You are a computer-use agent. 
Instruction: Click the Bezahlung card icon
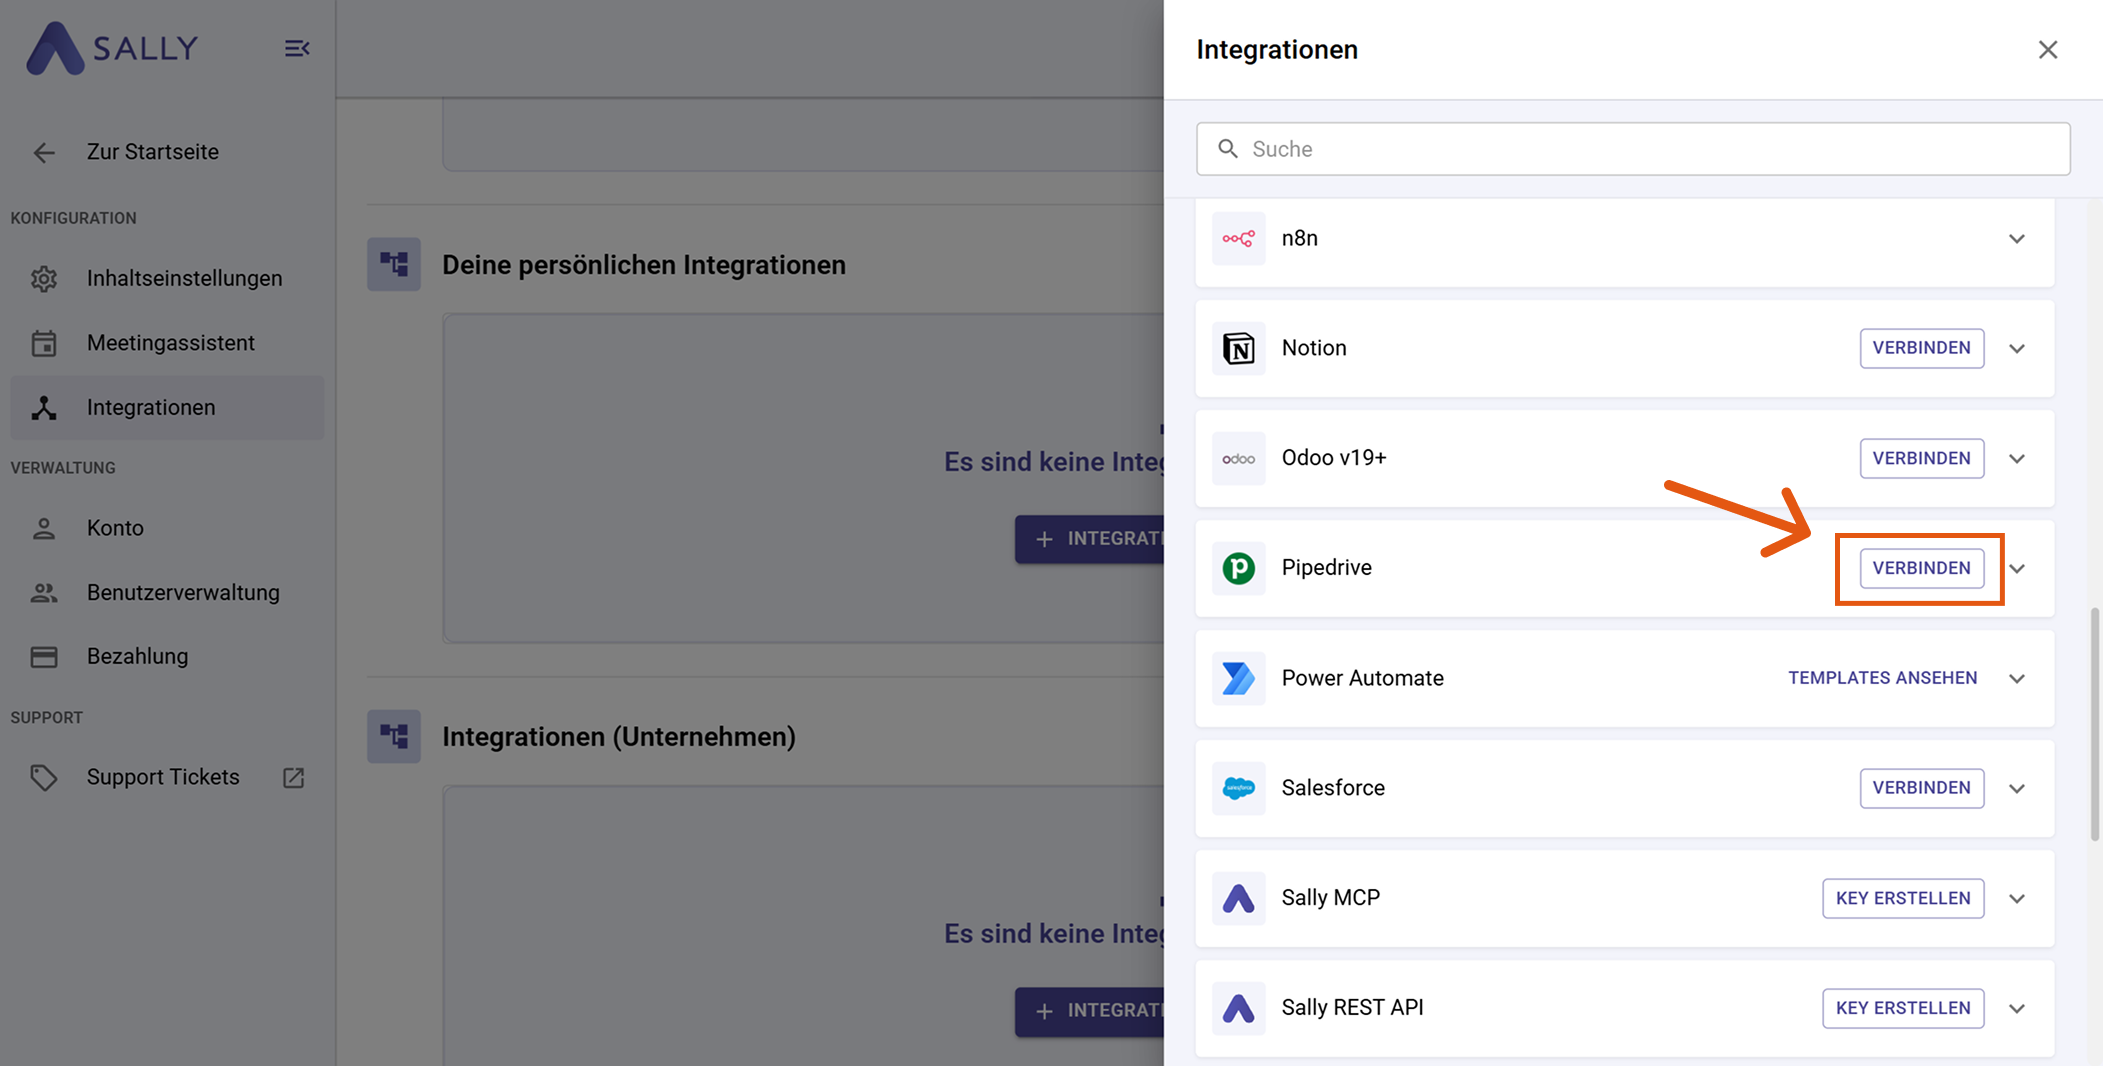pyautogui.click(x=44, y=656)
